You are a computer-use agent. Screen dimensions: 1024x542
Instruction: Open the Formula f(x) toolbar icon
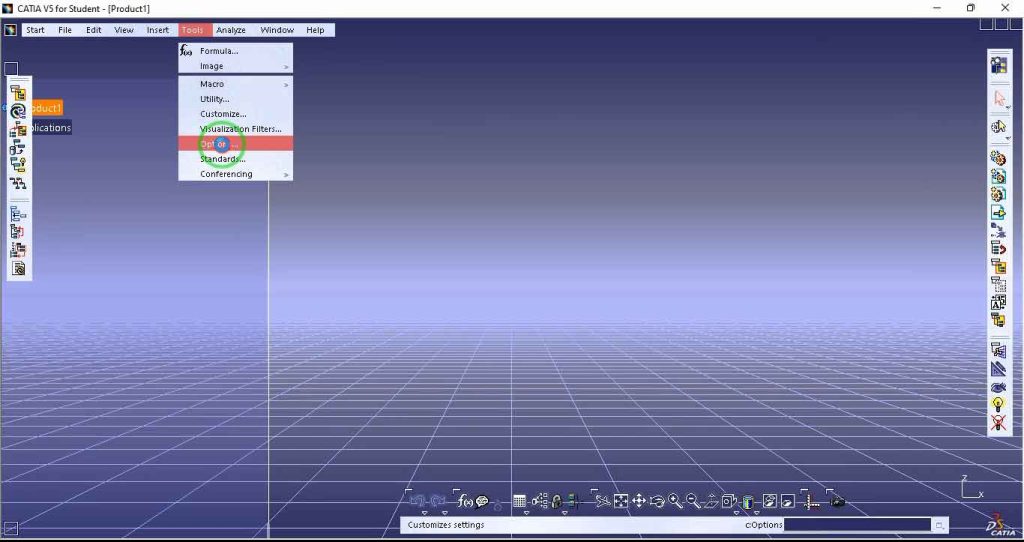[x=464, y=501]
